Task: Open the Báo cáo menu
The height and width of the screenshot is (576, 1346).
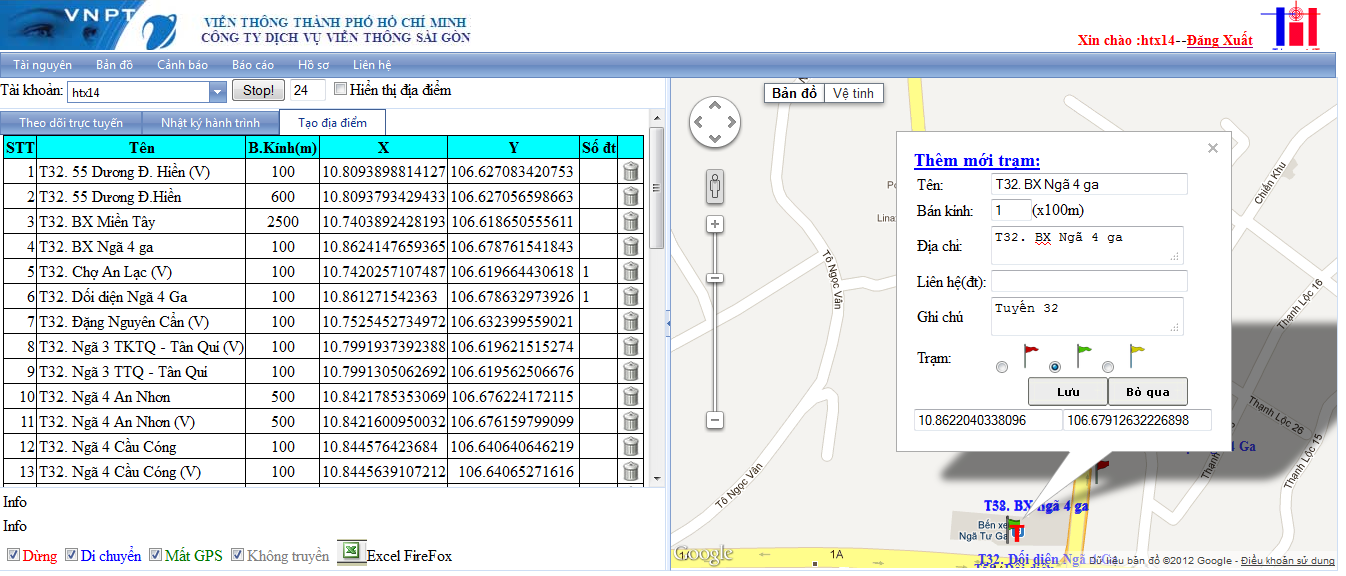Action: coord(253,65)
